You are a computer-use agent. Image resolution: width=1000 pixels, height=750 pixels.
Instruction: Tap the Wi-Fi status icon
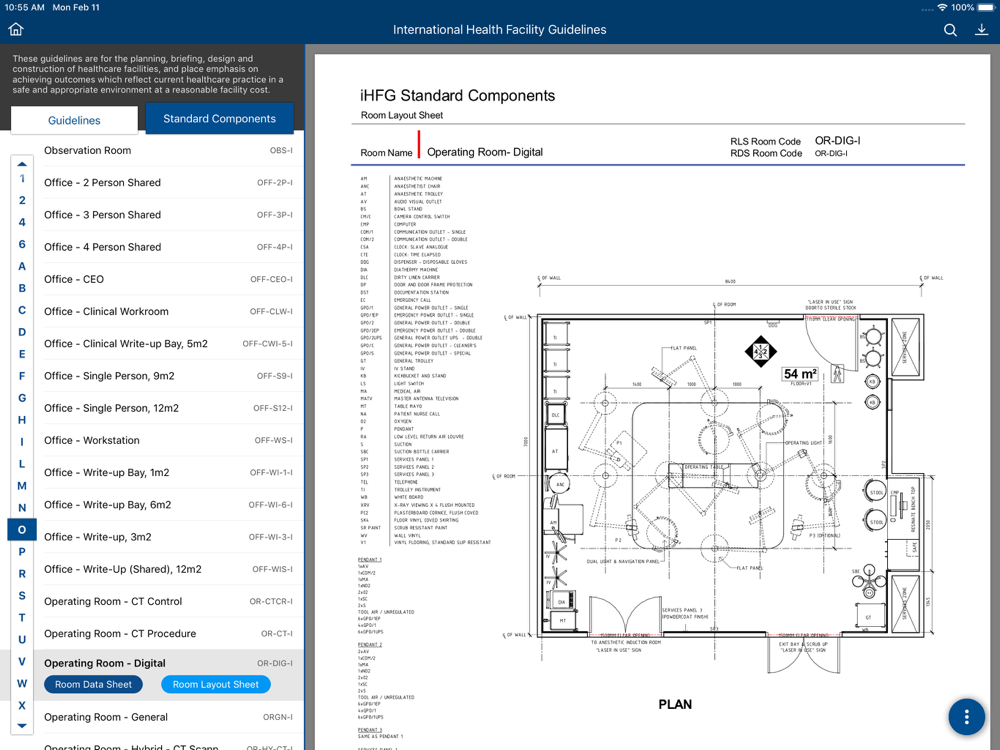[x=942, y=8]
